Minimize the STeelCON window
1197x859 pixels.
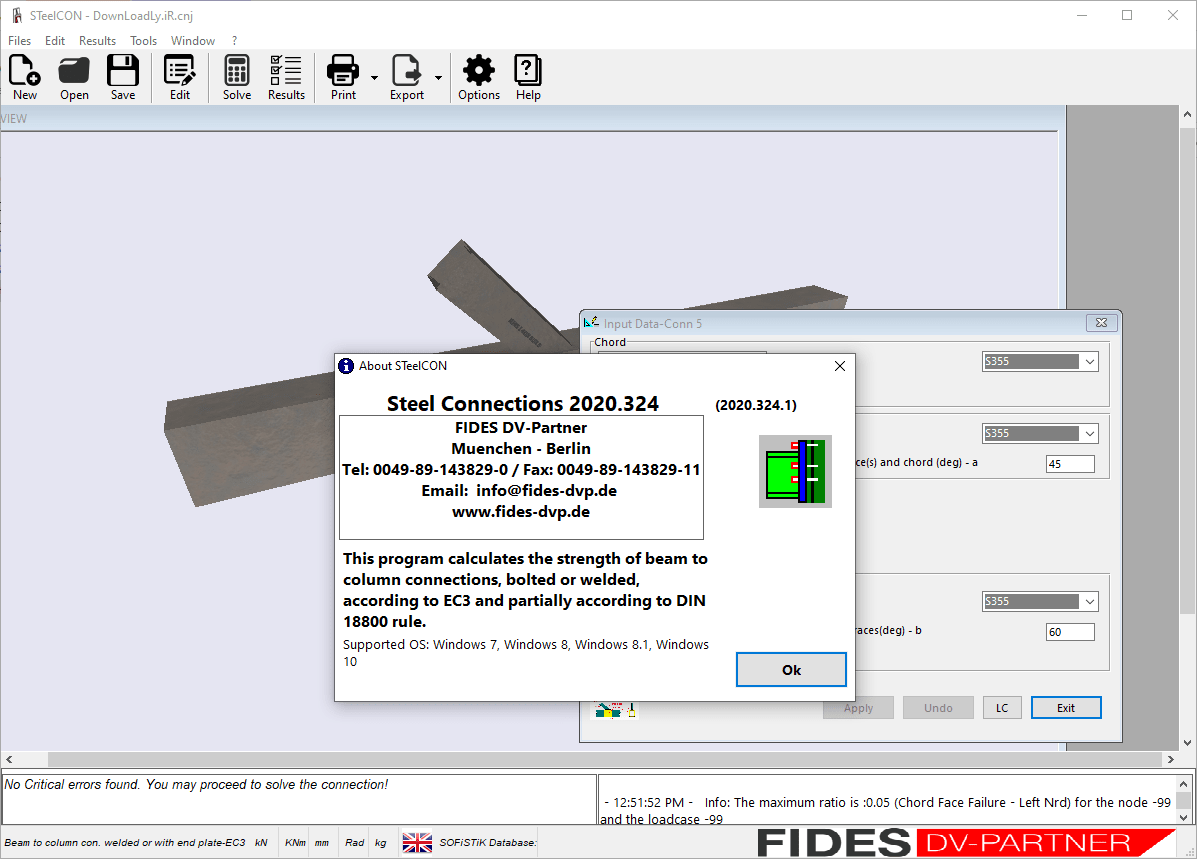point(1082,15)
